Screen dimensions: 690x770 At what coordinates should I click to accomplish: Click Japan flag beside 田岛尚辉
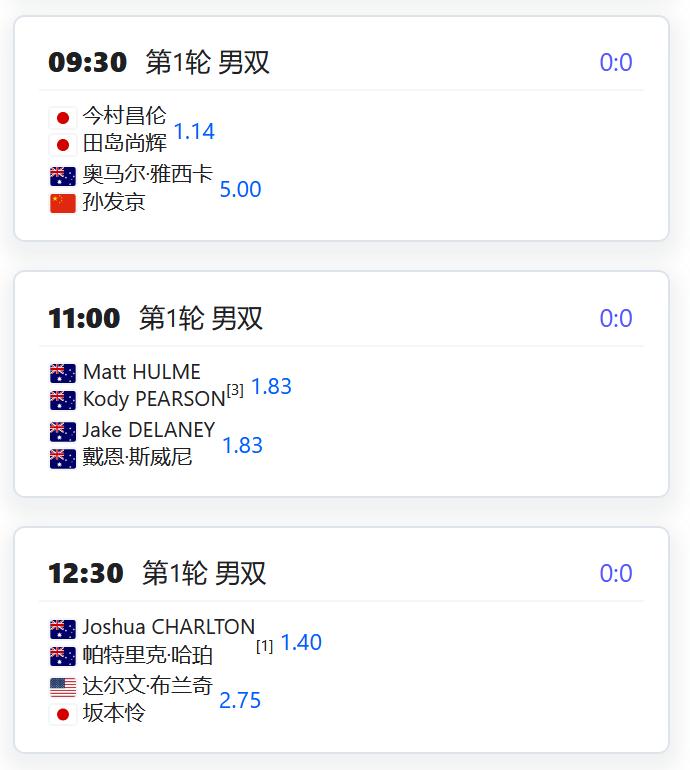(63, 145)
